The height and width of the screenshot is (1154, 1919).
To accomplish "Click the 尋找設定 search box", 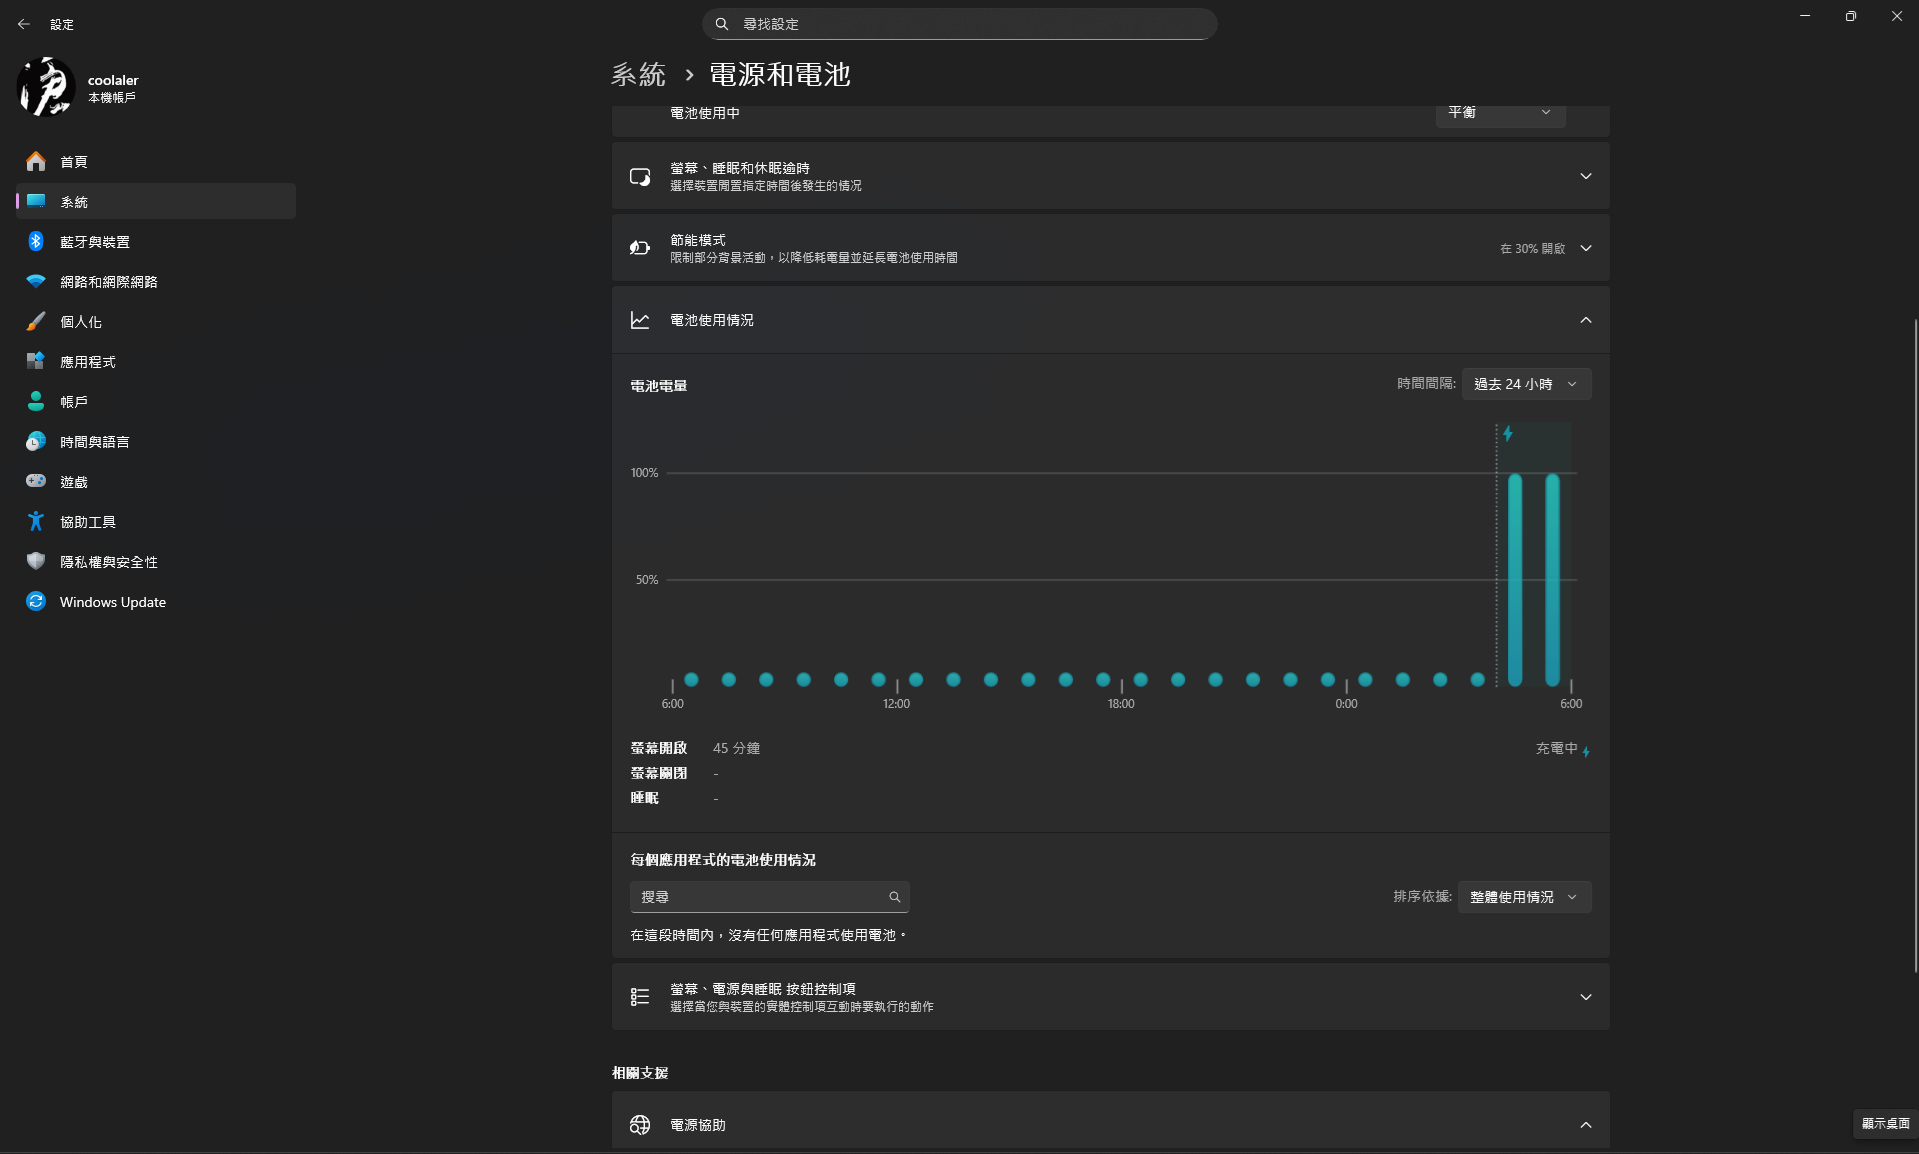I will click(x=960, y=24).
